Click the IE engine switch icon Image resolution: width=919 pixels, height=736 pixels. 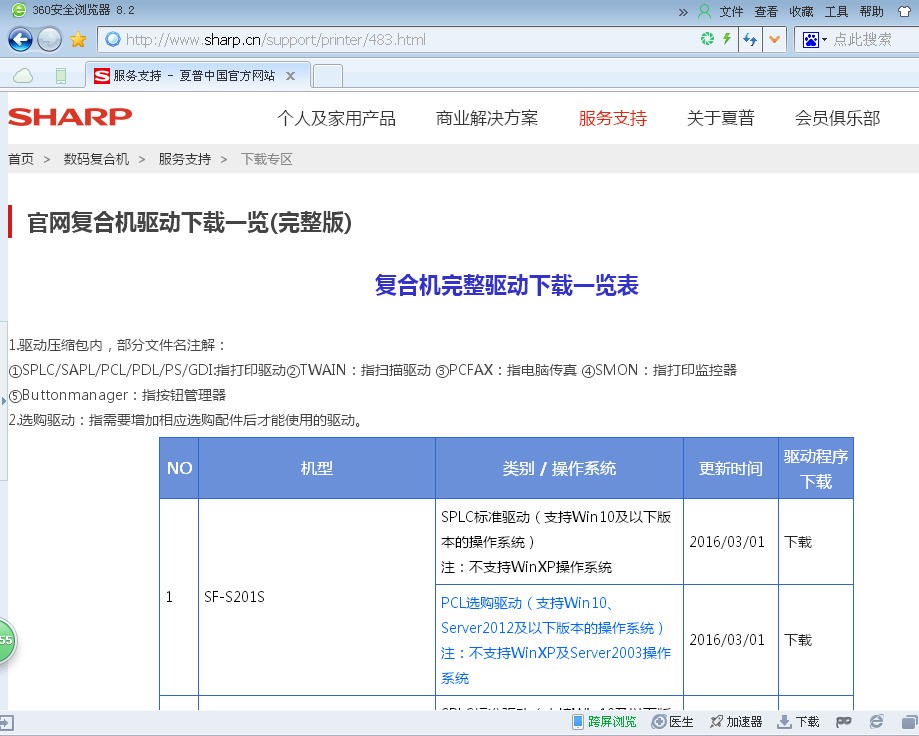tap(876, 722)
